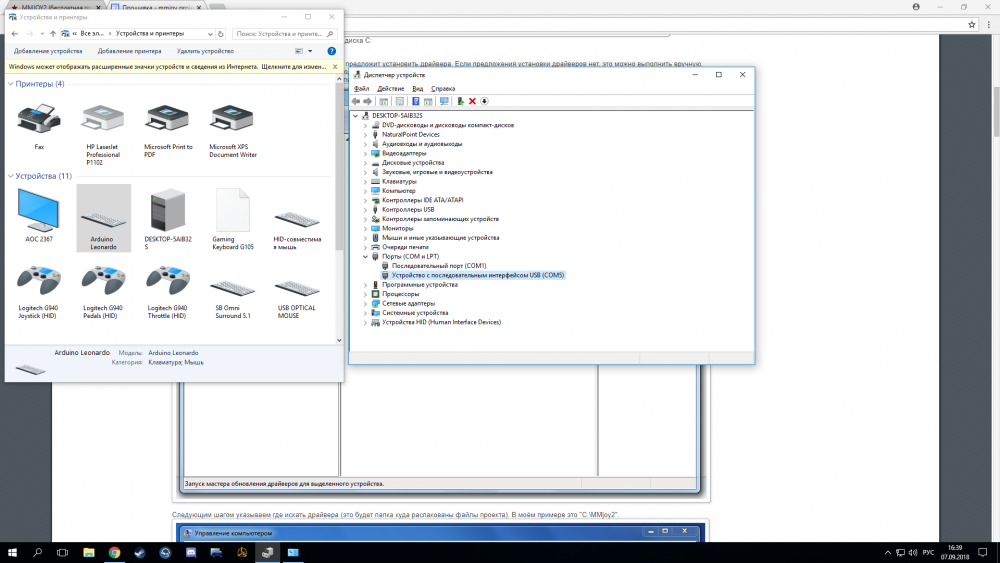Select USB serial device (COM5) entry
The image size is (1000, 563).
point(478,275)
